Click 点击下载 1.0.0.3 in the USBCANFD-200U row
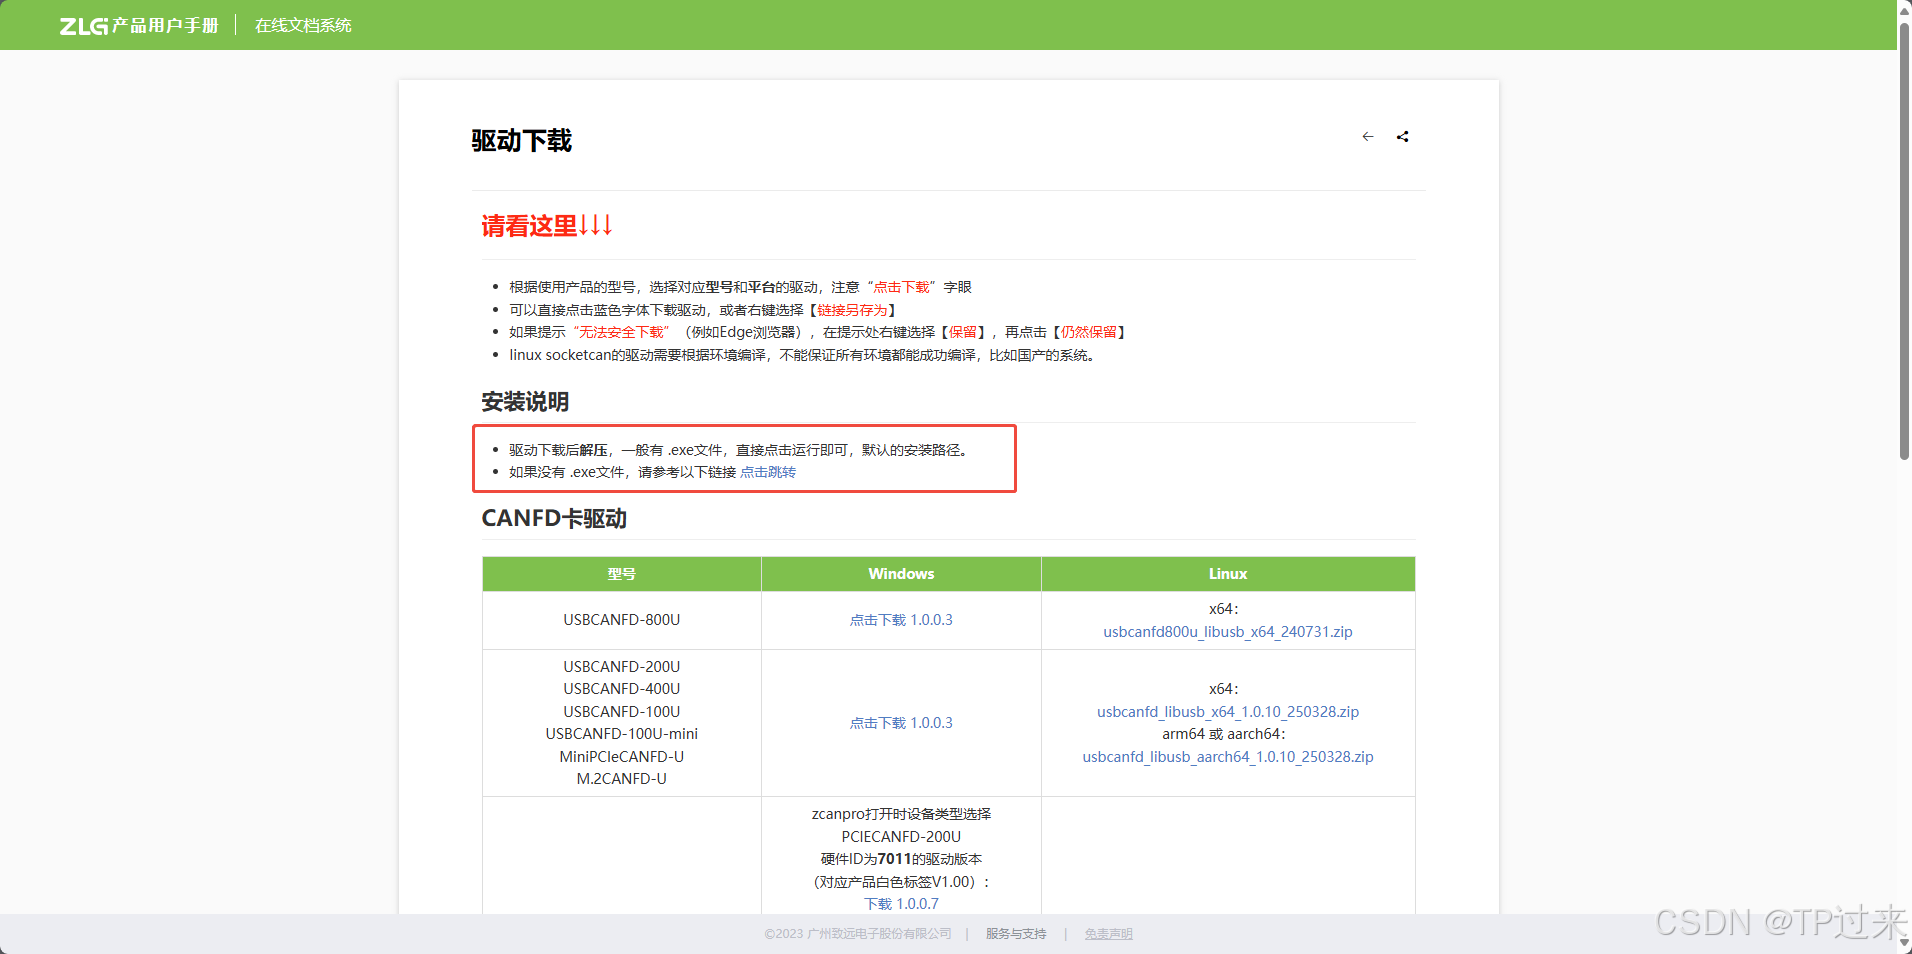Screen dimensions: 1912x954 pyautogui.click(x=900, y=722)
